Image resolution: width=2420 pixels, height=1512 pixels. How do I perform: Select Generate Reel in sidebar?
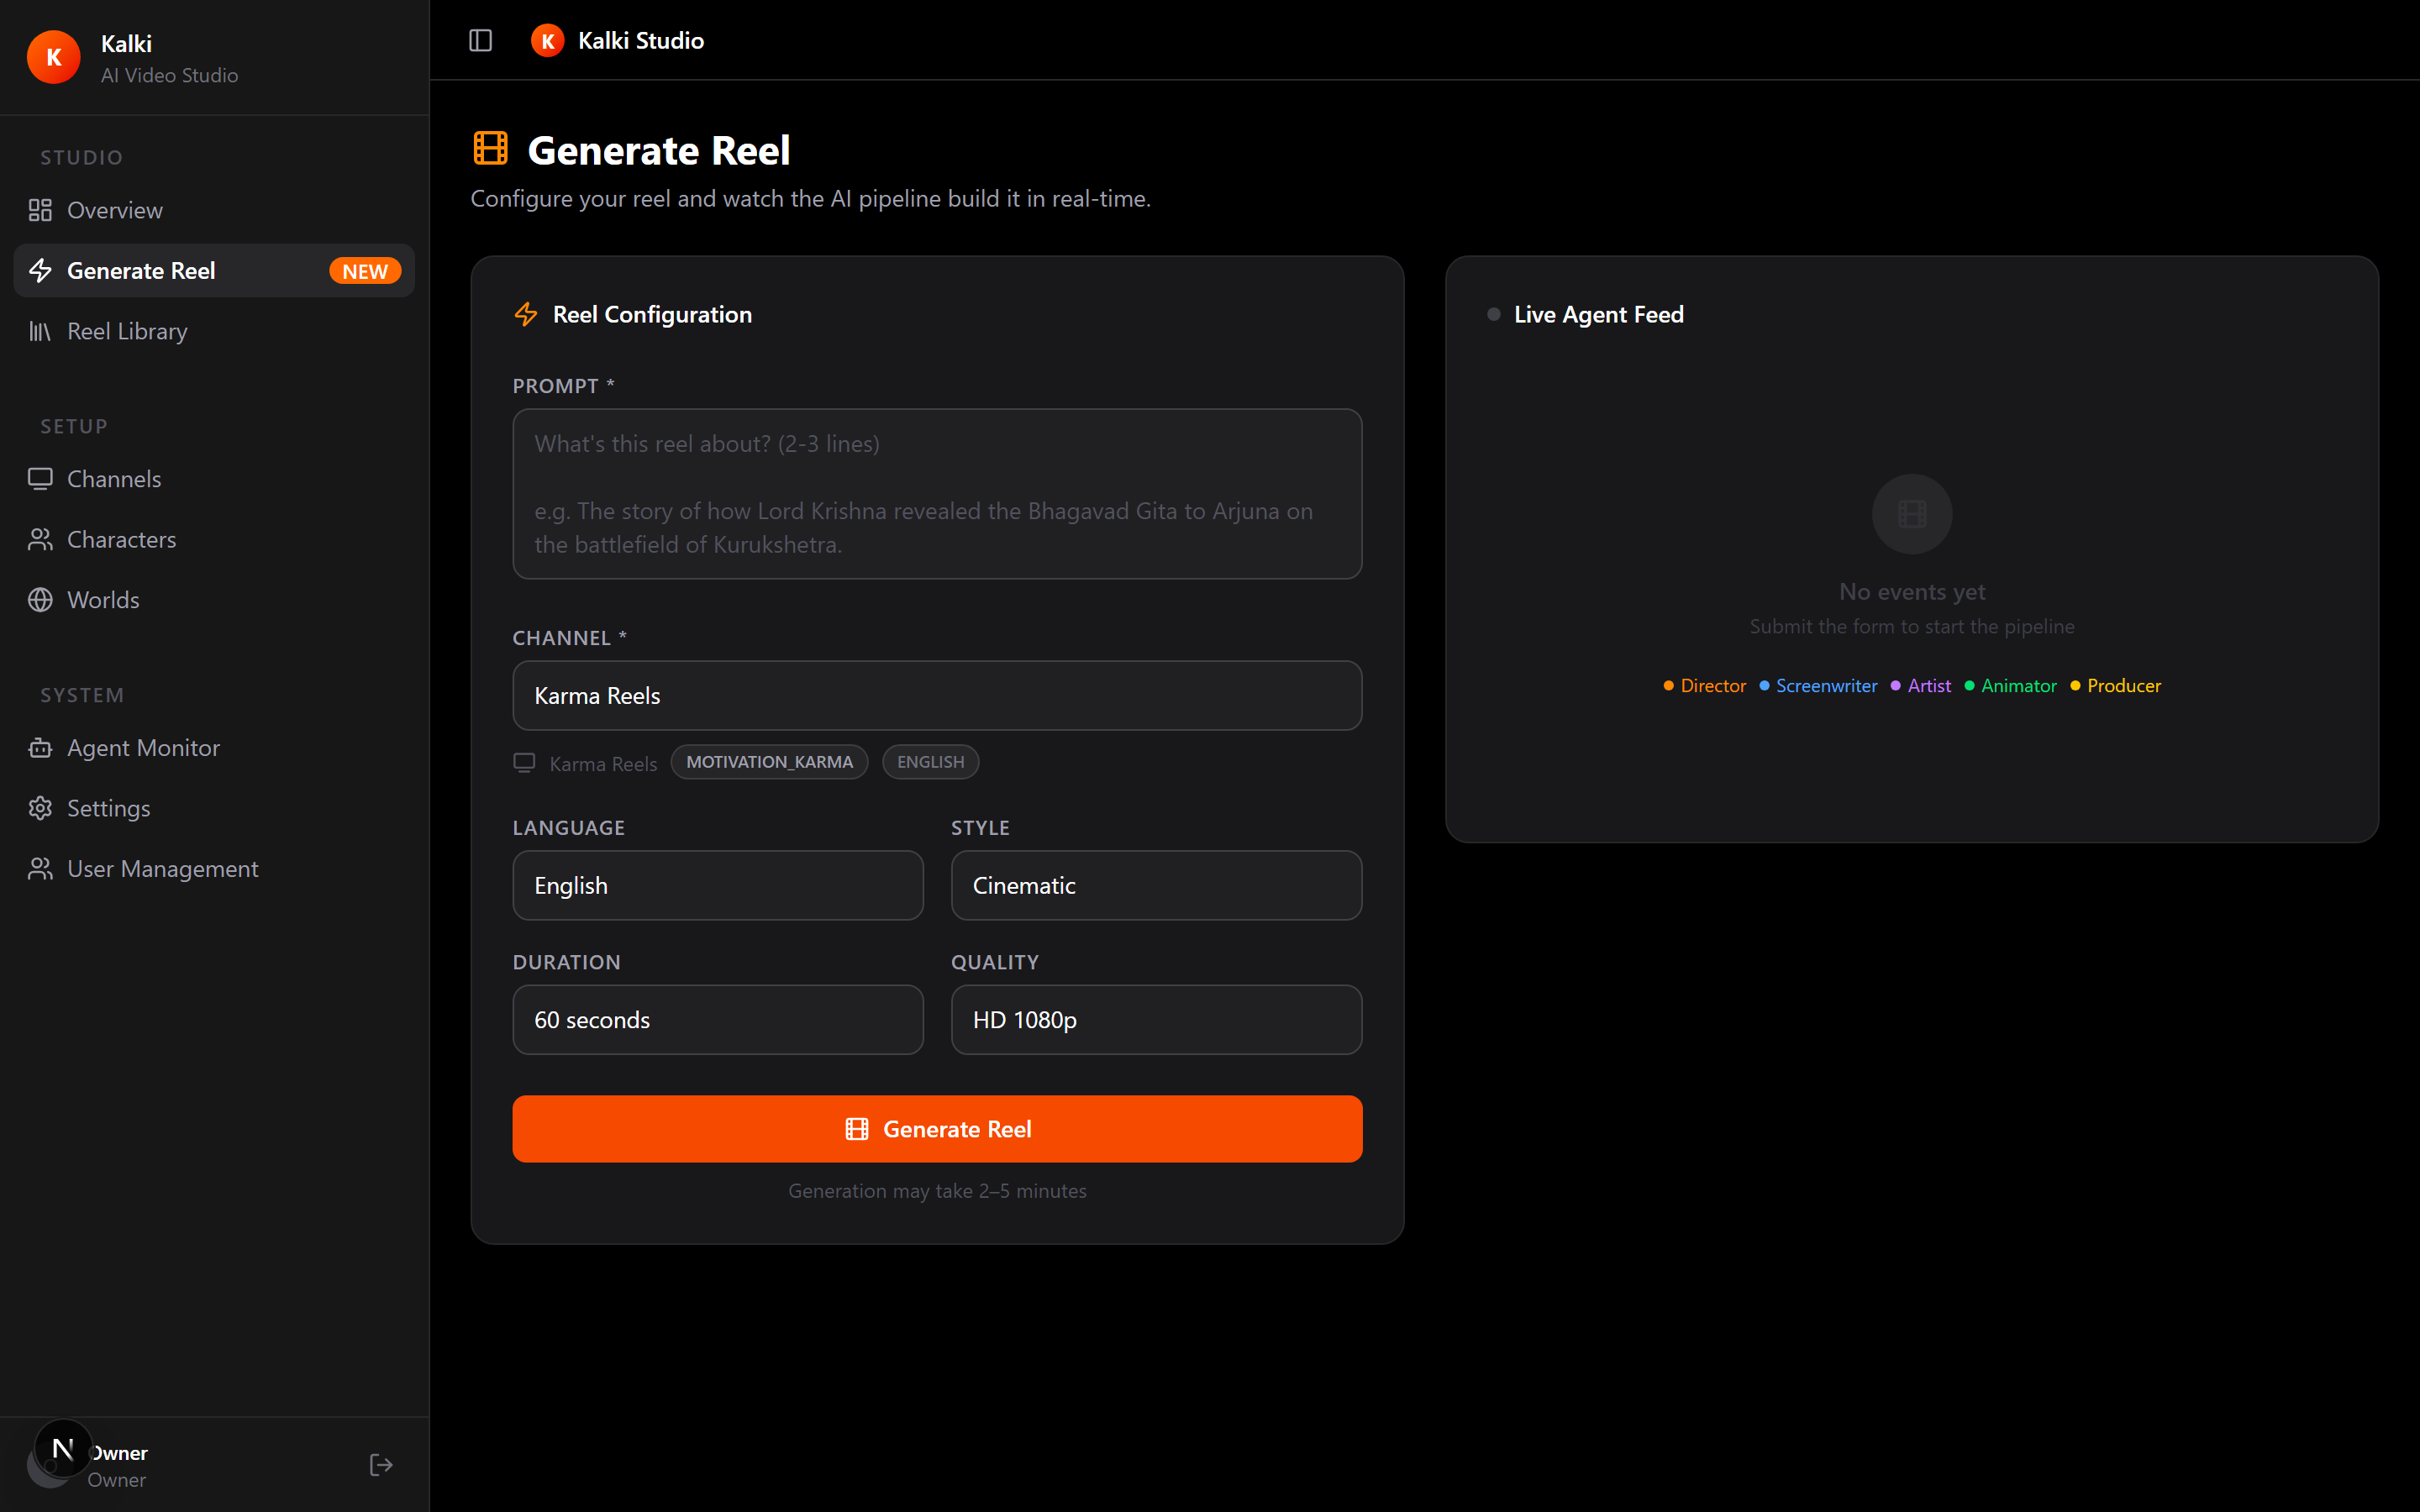214,271
